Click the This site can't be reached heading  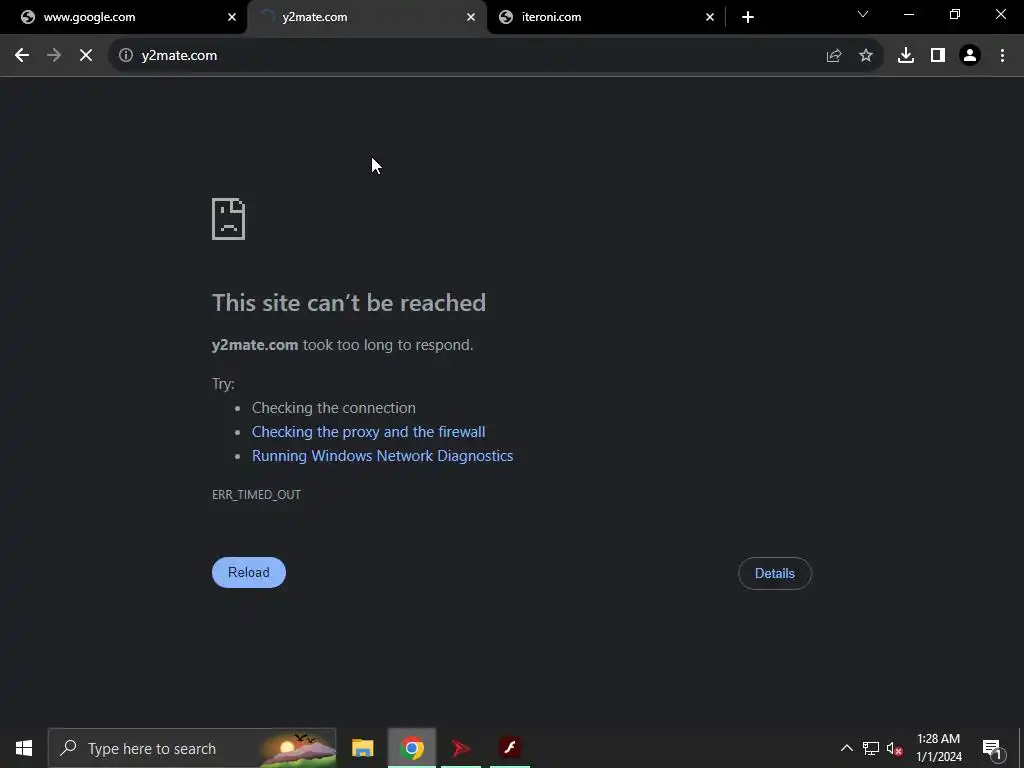(x=349, y=303)
